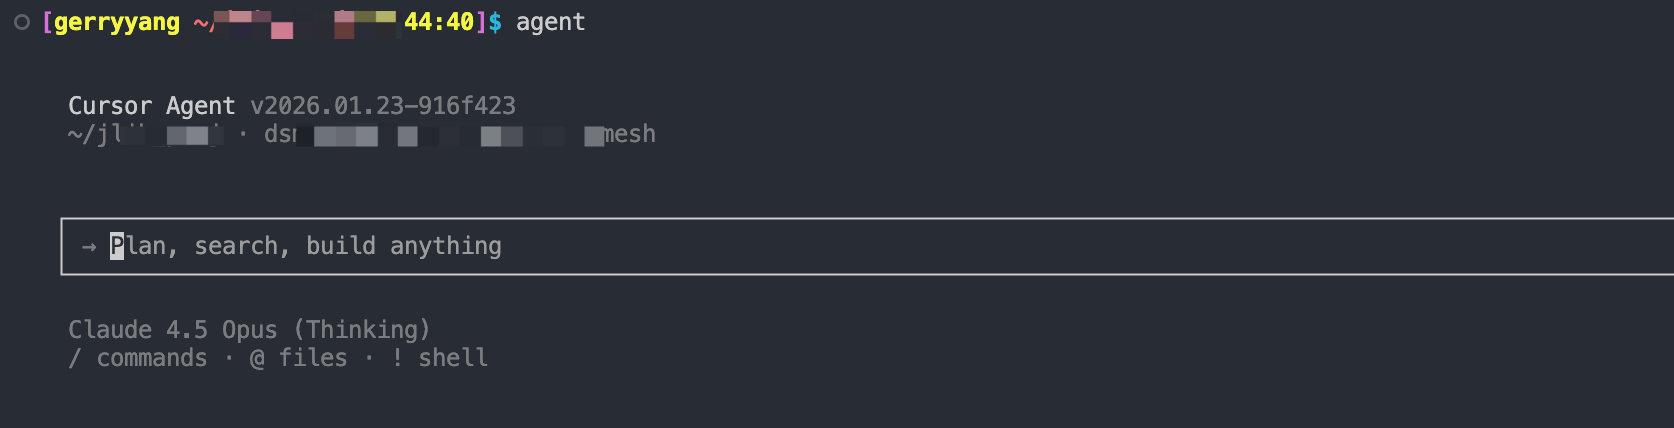Click the word 'anything' in the placeholder
Image resolution: width=1674 pixels, height=428 pixels.
pyautogui.click(x=446, y=246)
